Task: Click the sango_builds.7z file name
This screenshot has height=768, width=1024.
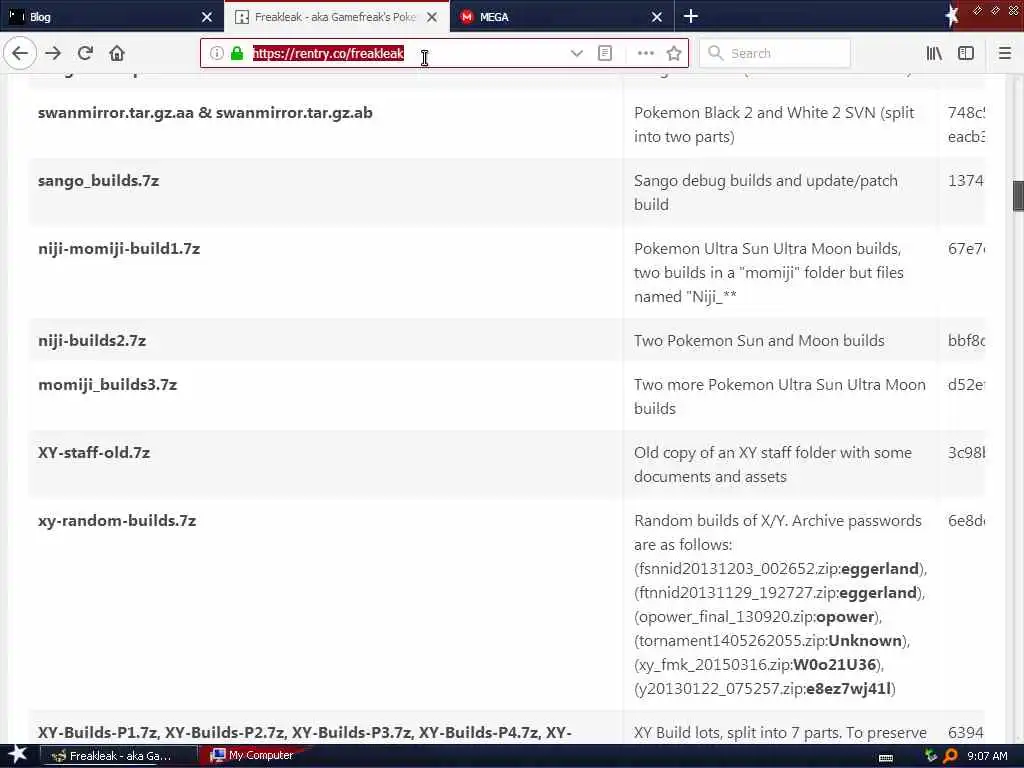Action: pos(99,181)
